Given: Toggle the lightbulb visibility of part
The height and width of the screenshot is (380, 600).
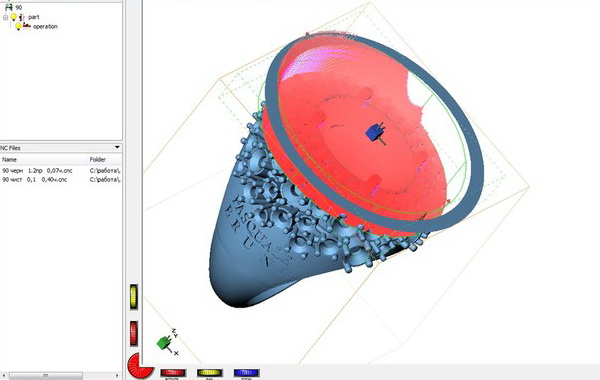Looking at the screenshot, I should click(14, 17).
